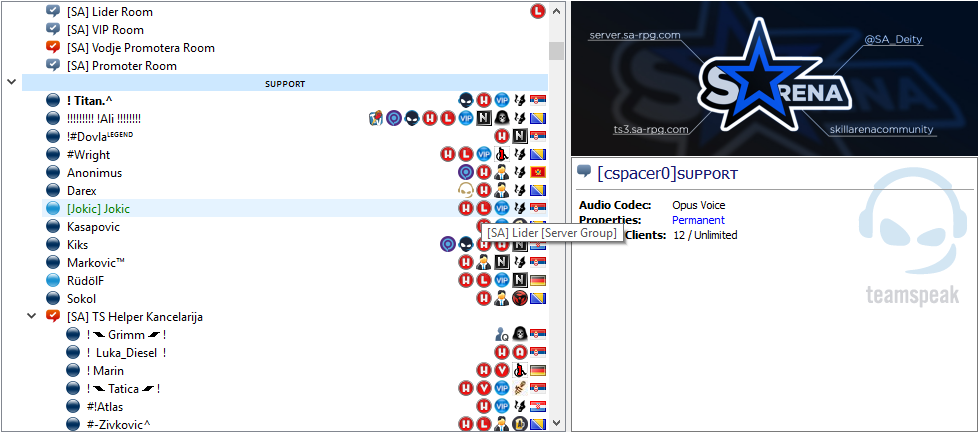The height and width of the screenshot is (433, 978).
Task: Click the red L badge in #Wright's row
Action: 466,154
